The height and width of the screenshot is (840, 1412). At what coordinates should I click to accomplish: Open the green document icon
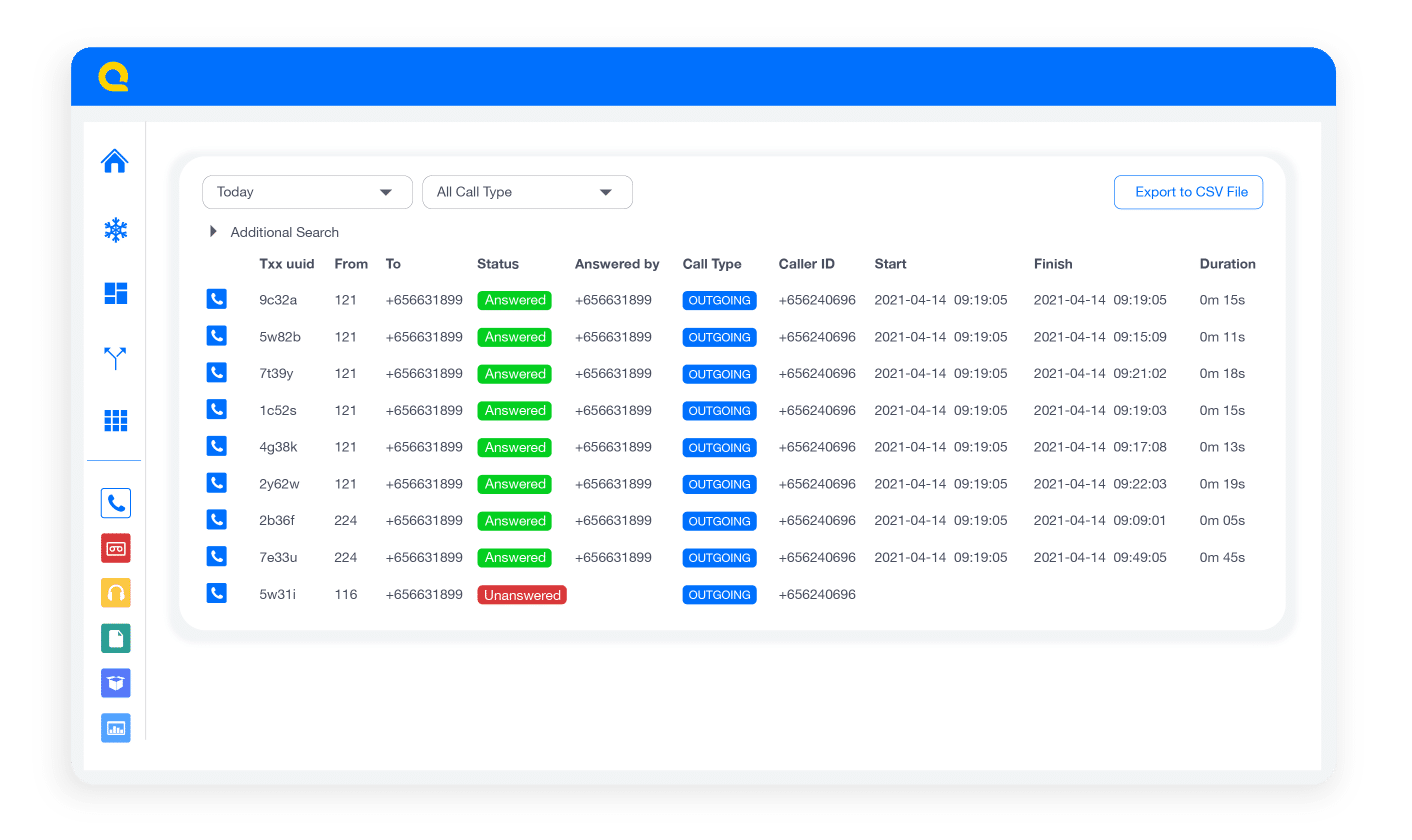116,638
